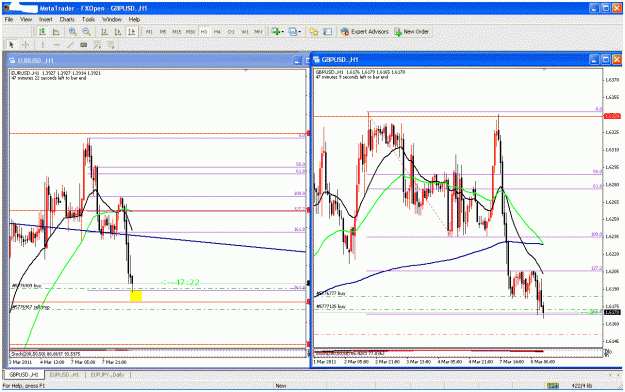Switch timeframe to M15
Image resolution: width=625 pixels, height=392 pixels.
[177, 32]
